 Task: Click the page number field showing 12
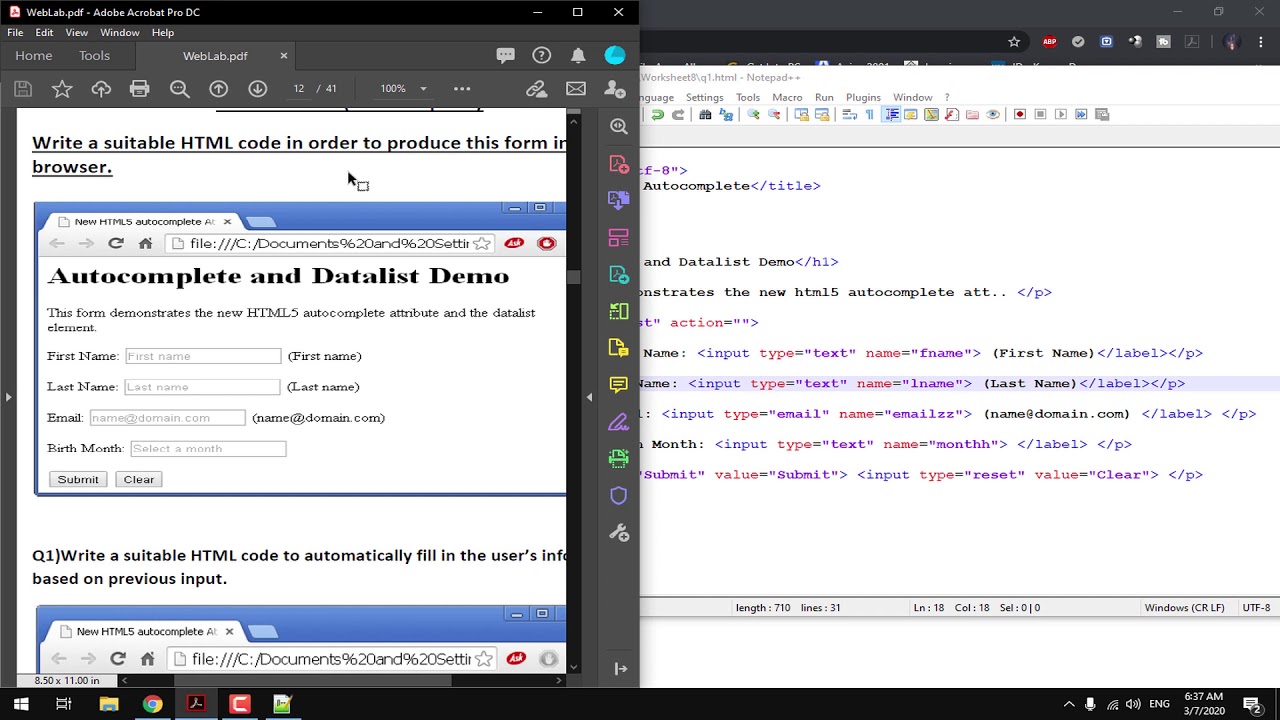tap(298, 89)
